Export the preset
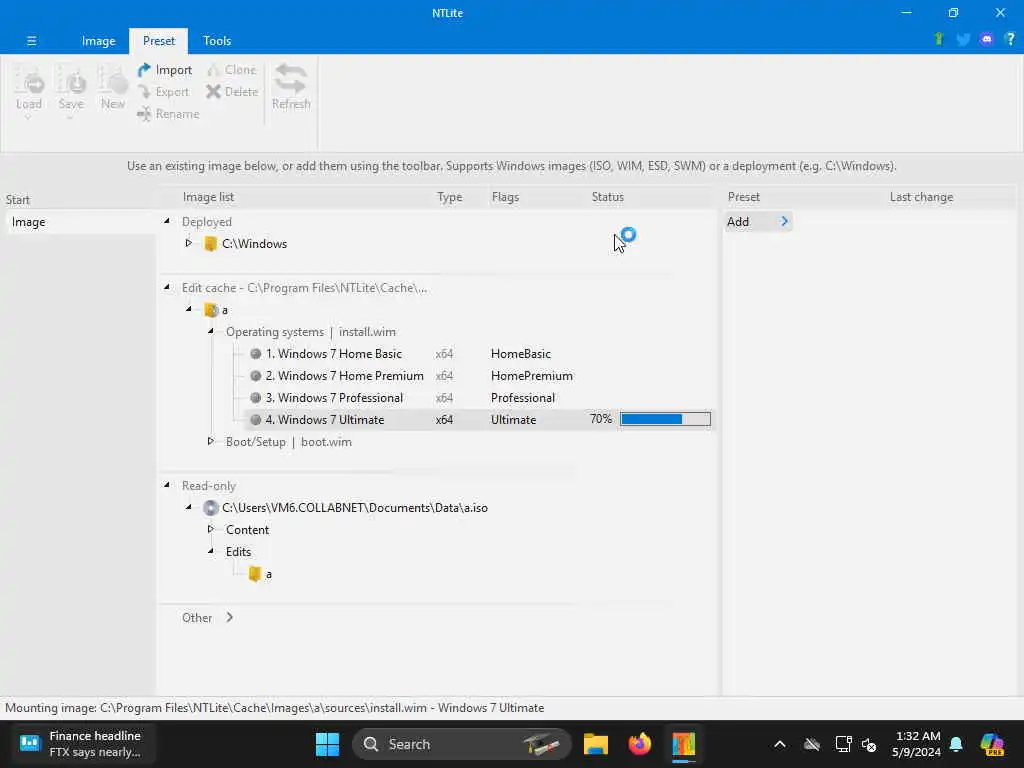This screenshot has height=768, width=1024. tap(163, 92)
